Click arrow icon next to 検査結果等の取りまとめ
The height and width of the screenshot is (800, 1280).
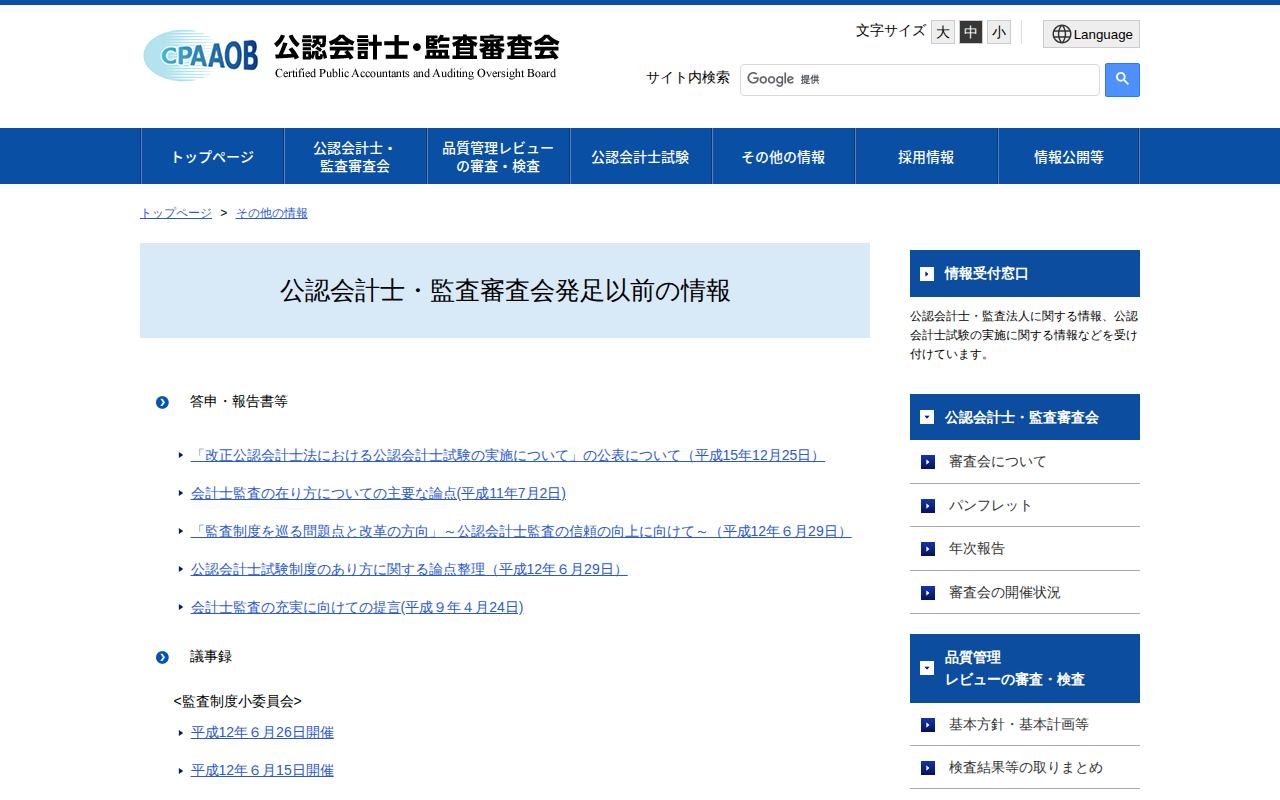tap(928, 768)
